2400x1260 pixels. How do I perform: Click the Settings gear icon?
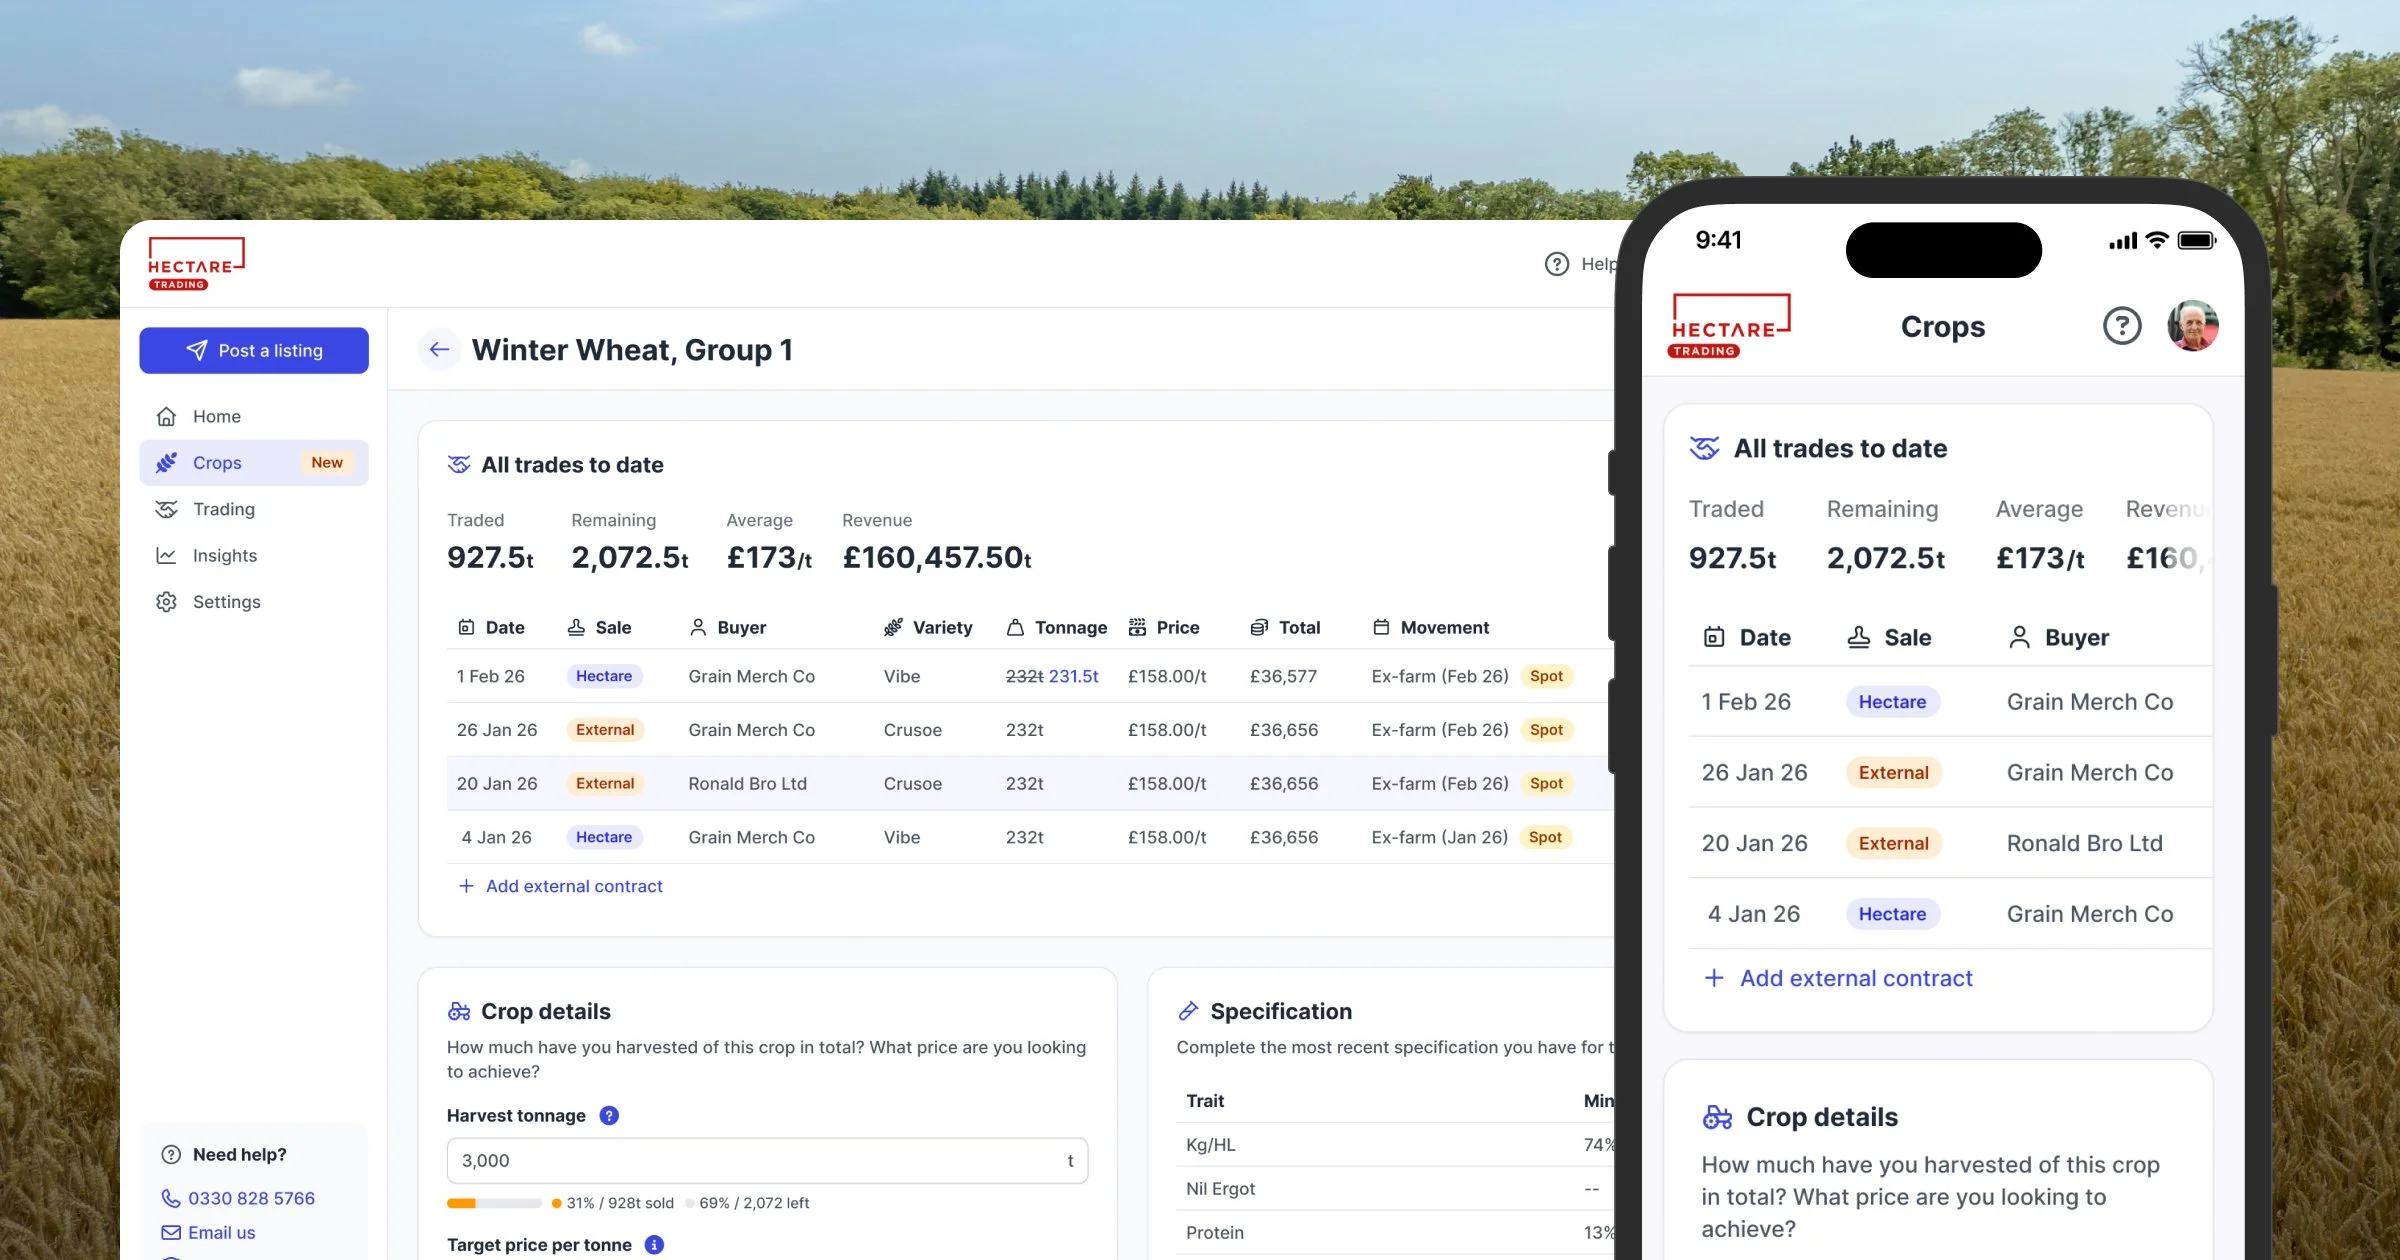coord(167,601)
